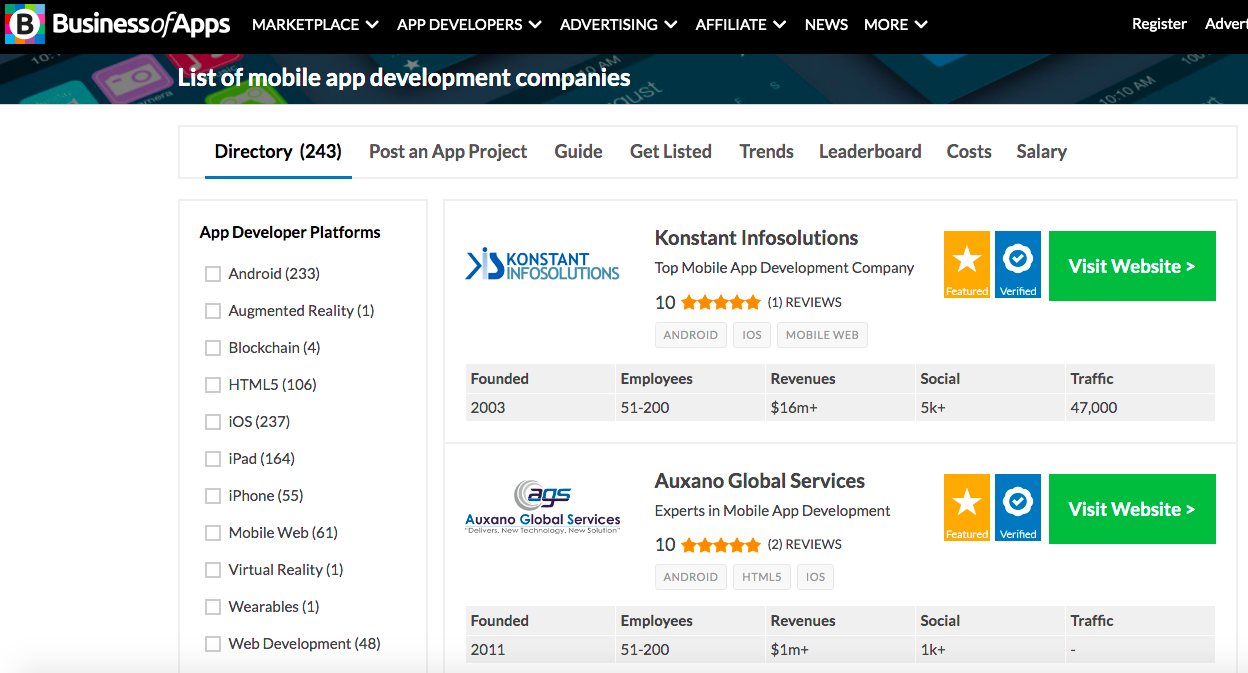1248x673 pixels.
Task: Enable the Mobile Web (61) checkbox
Action: (213, 533)
